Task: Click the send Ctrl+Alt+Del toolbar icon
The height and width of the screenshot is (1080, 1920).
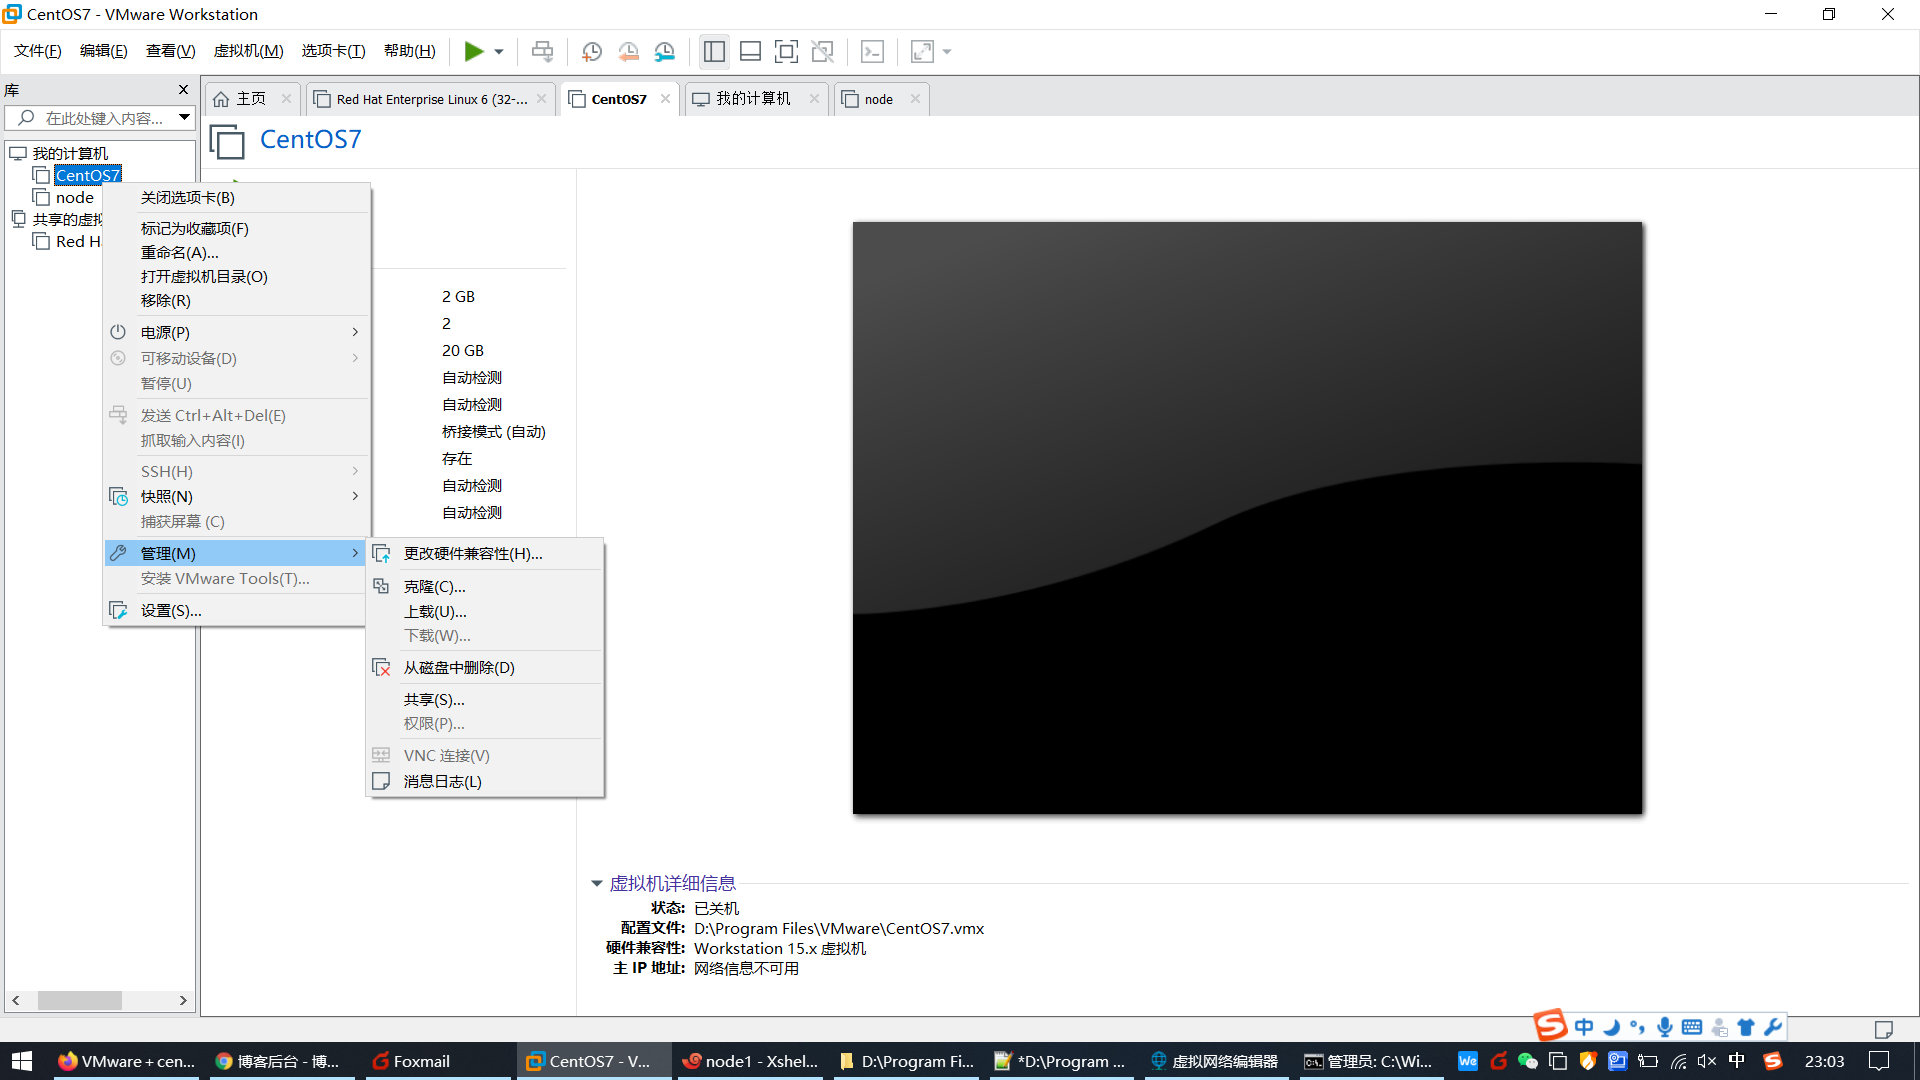Action: [542, 51]
